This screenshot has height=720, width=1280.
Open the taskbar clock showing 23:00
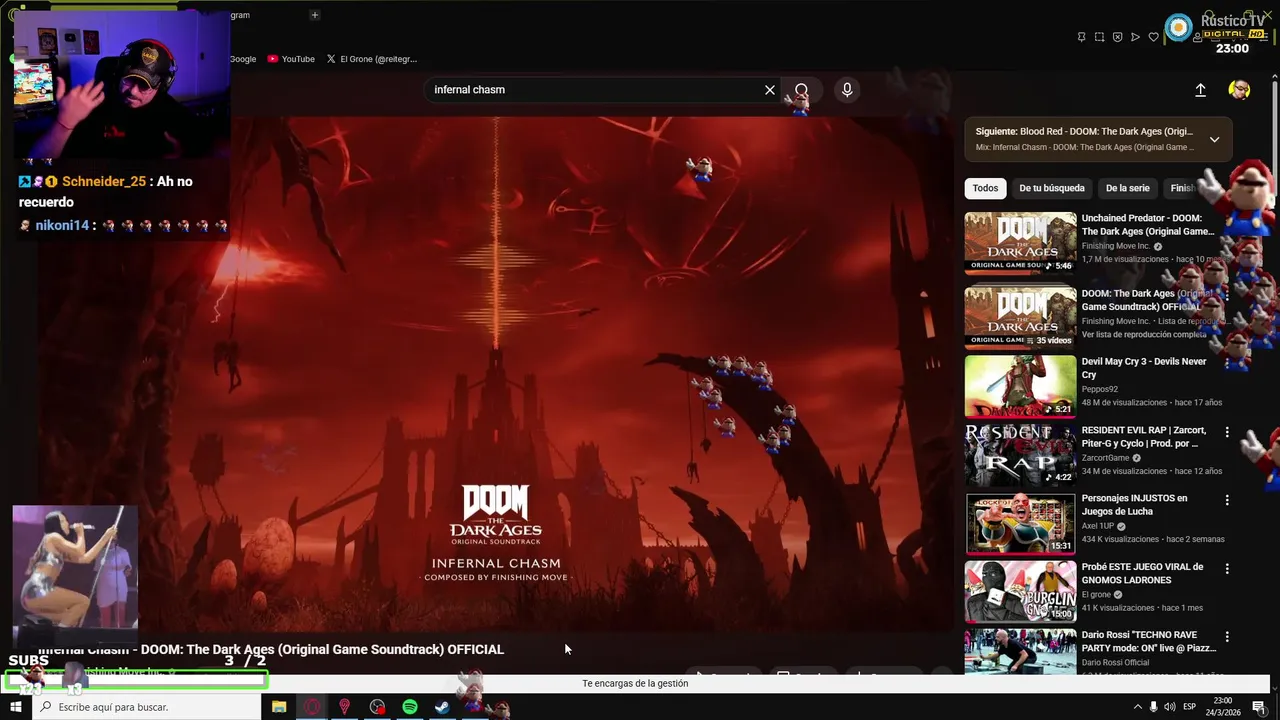click(1223, 707)
